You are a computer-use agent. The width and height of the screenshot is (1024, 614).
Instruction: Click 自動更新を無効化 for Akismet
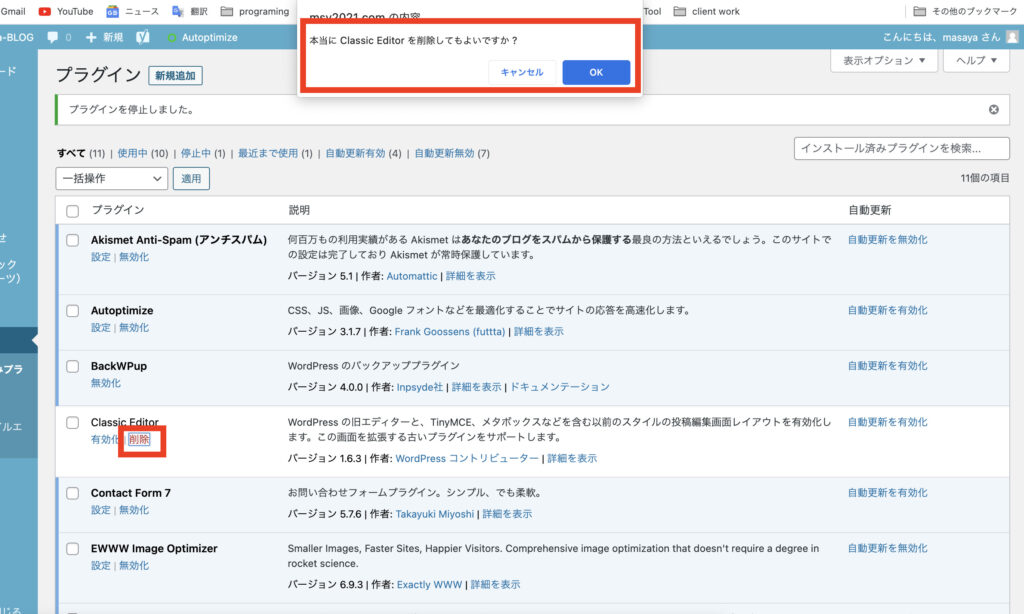pos(888,240)
